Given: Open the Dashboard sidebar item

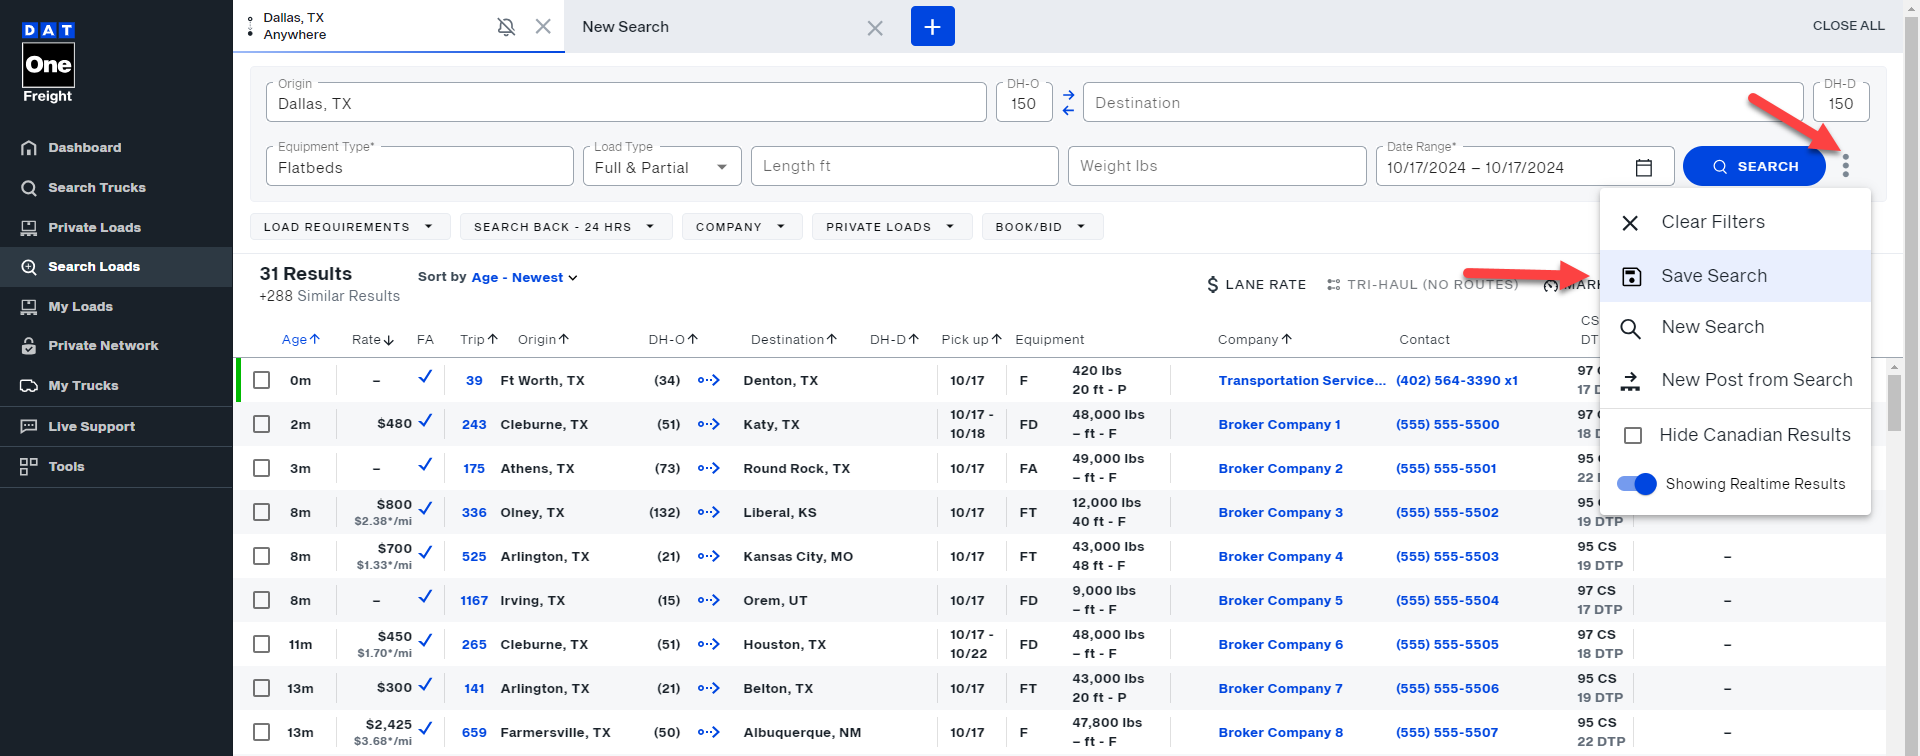Looking at the screenshot, I should click(84, 148).
